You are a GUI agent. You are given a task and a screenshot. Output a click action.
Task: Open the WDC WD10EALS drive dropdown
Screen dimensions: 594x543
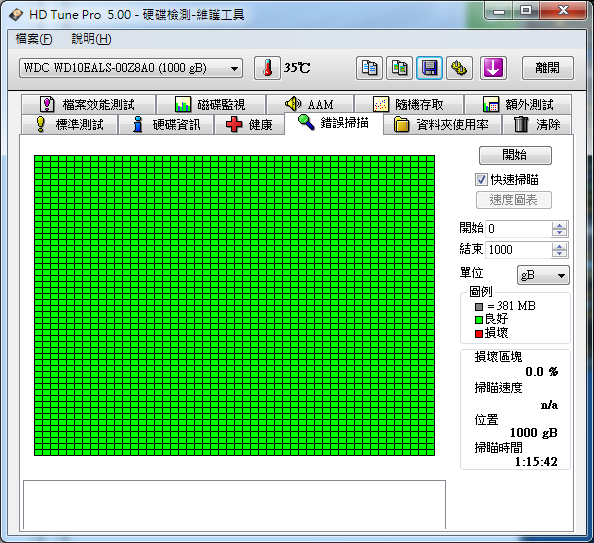(x=131, y=68)
